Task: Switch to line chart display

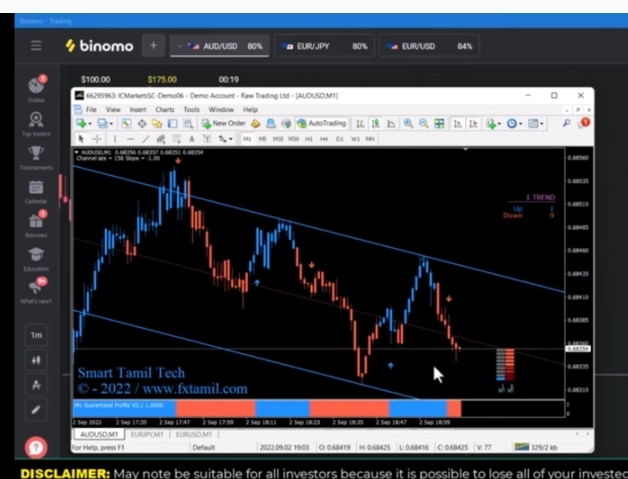Action: [391, 124]
